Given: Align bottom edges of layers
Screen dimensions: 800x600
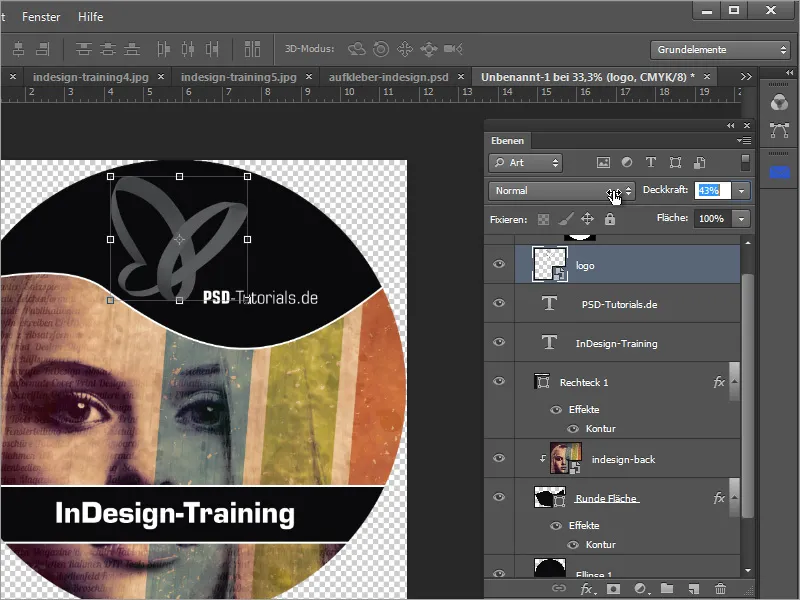Looking at the screenshot, I should [132, 49].
